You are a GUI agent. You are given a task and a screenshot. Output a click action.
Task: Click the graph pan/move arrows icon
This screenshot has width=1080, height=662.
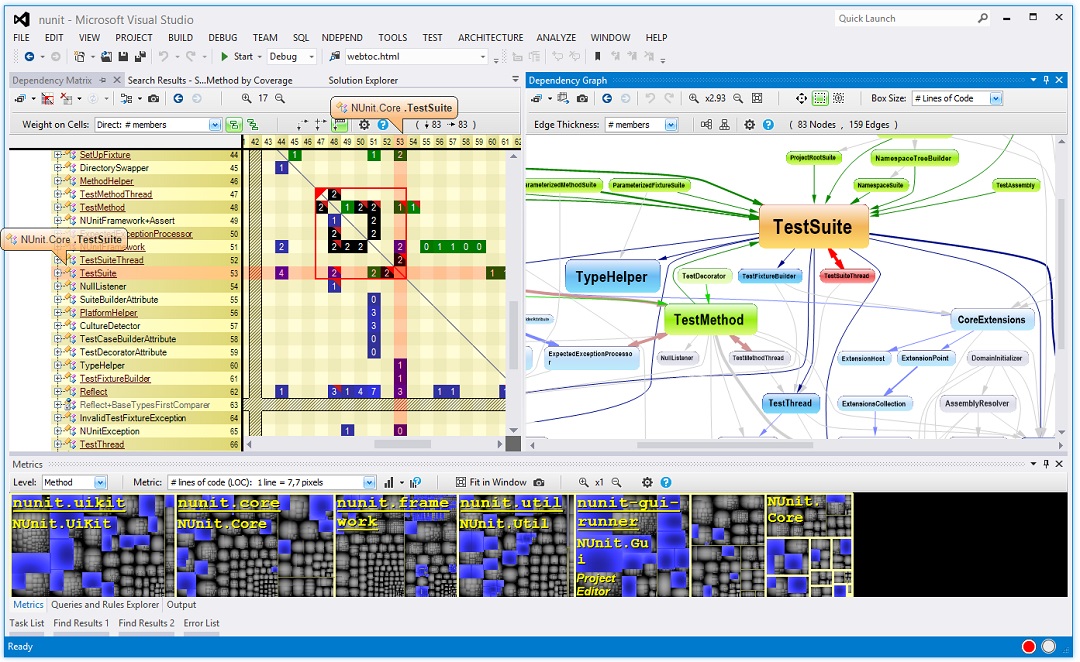click(x=801, y=99)
